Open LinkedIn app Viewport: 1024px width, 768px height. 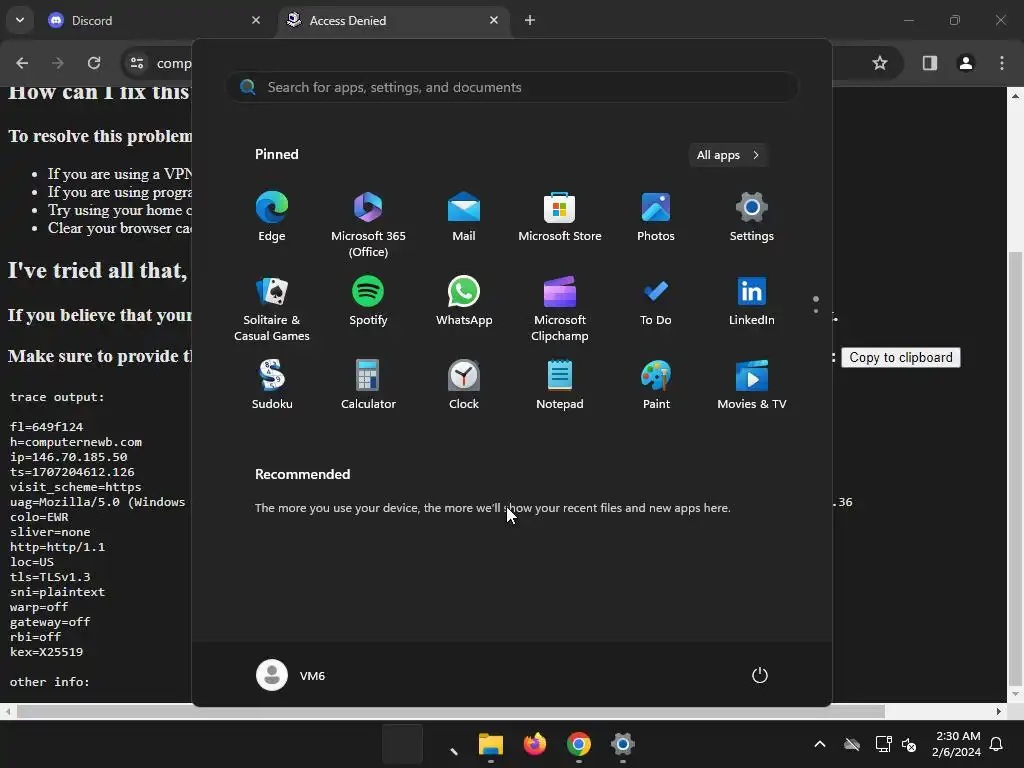click(752, 302)
